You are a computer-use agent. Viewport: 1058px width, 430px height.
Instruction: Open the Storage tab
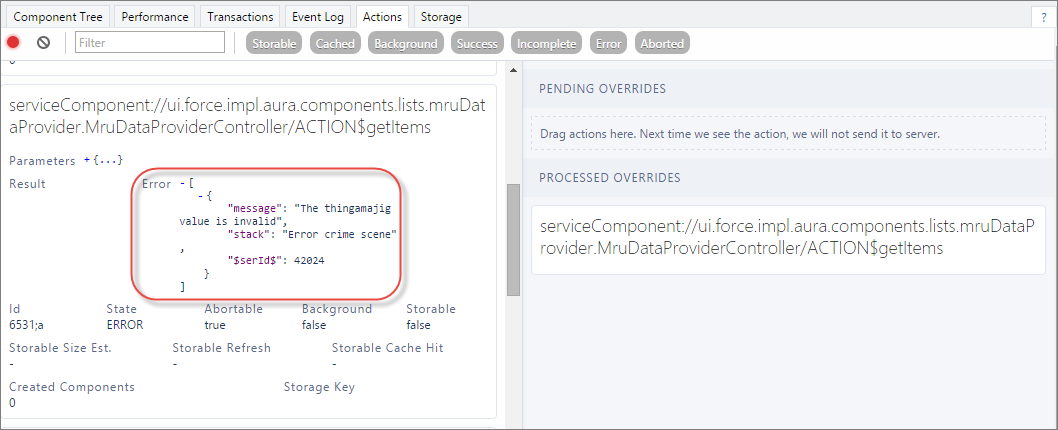pos(441,17)
